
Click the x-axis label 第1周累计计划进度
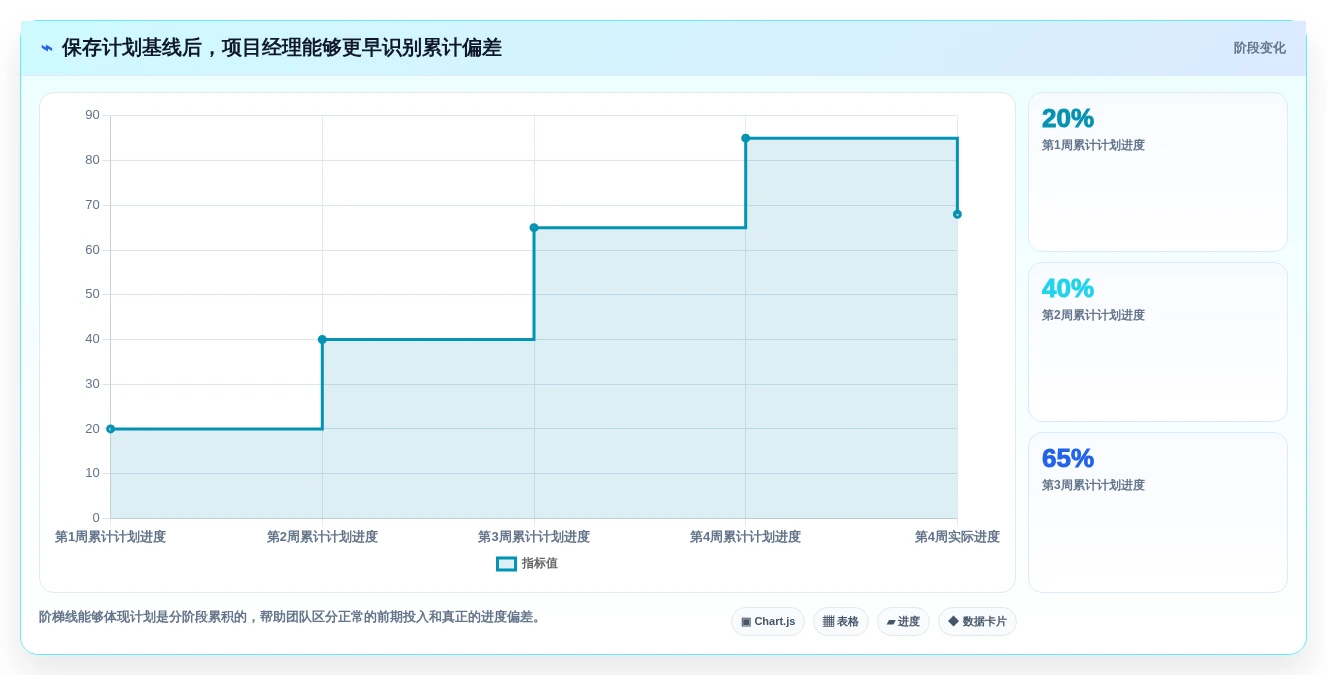[x=111, y=537]
